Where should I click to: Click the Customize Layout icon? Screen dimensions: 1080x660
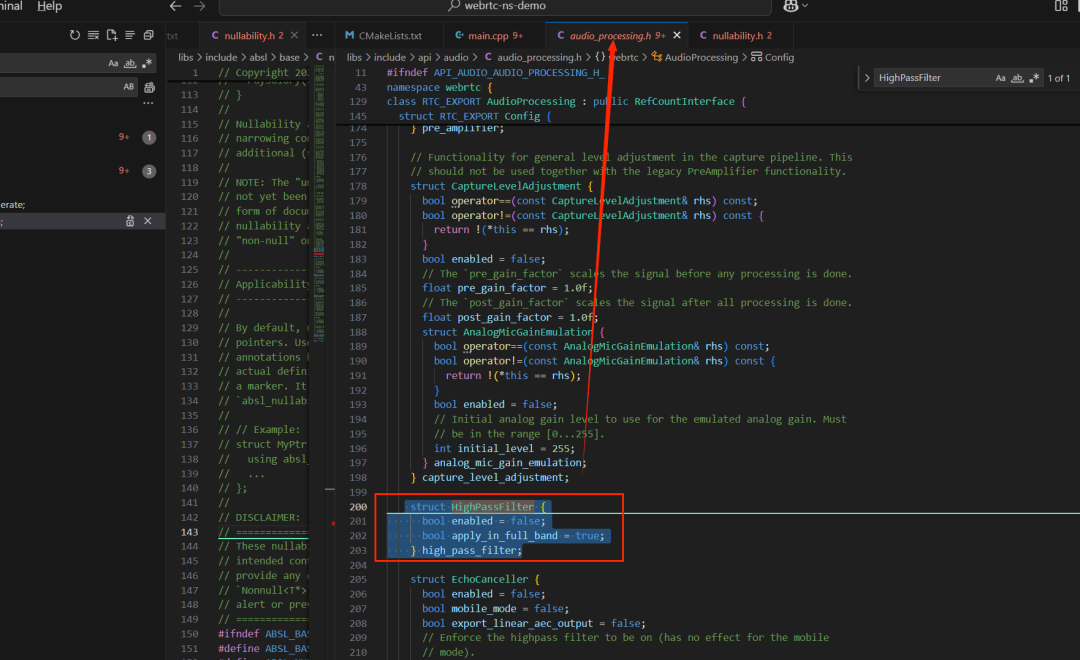point(1061,6)
